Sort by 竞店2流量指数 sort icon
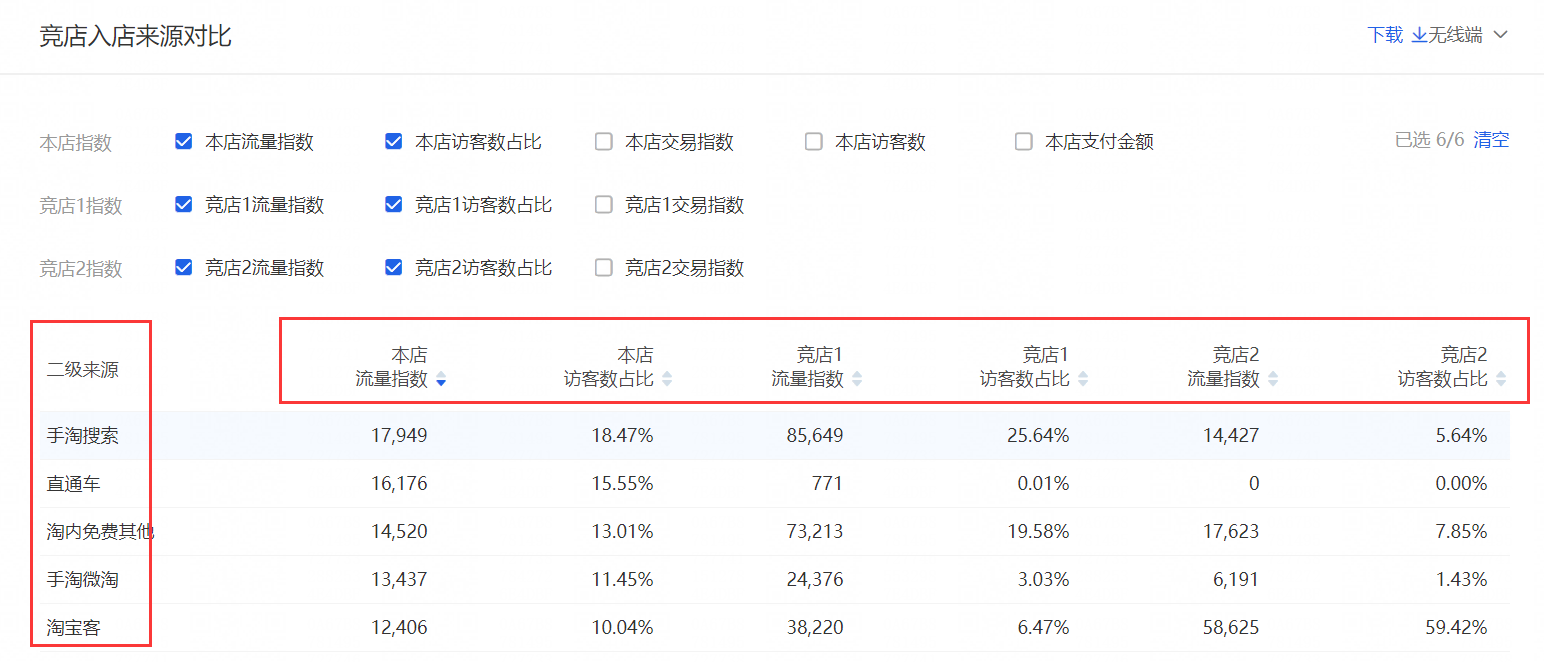Image resolution: width=1544 pixels, height=662 pixels. (1273, 380)
